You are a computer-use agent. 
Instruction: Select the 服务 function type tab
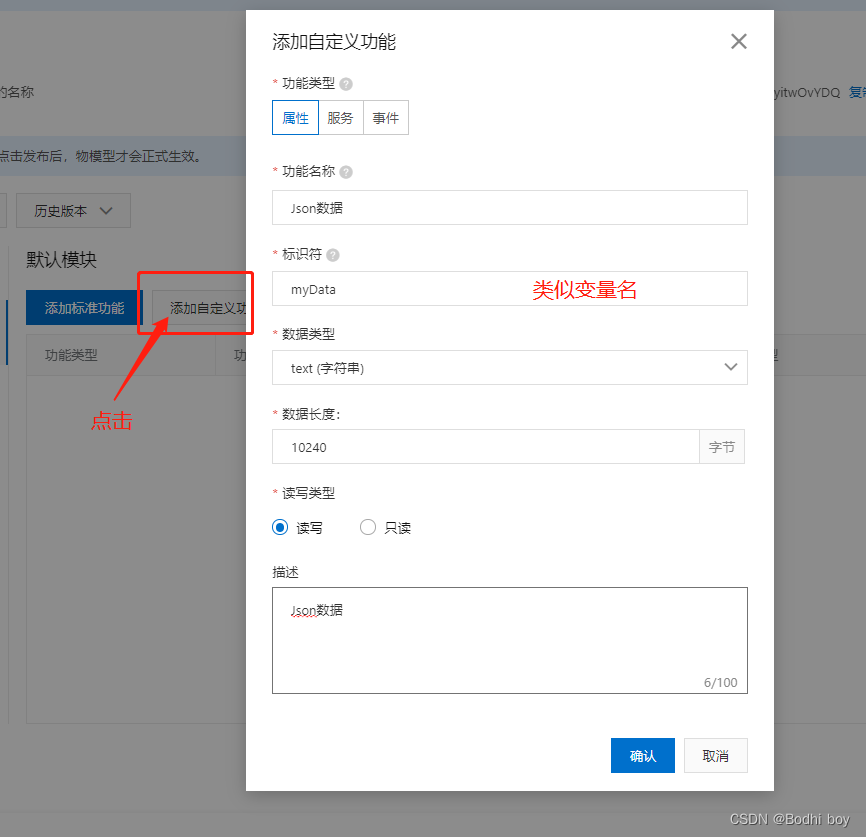tap(341, 118)
